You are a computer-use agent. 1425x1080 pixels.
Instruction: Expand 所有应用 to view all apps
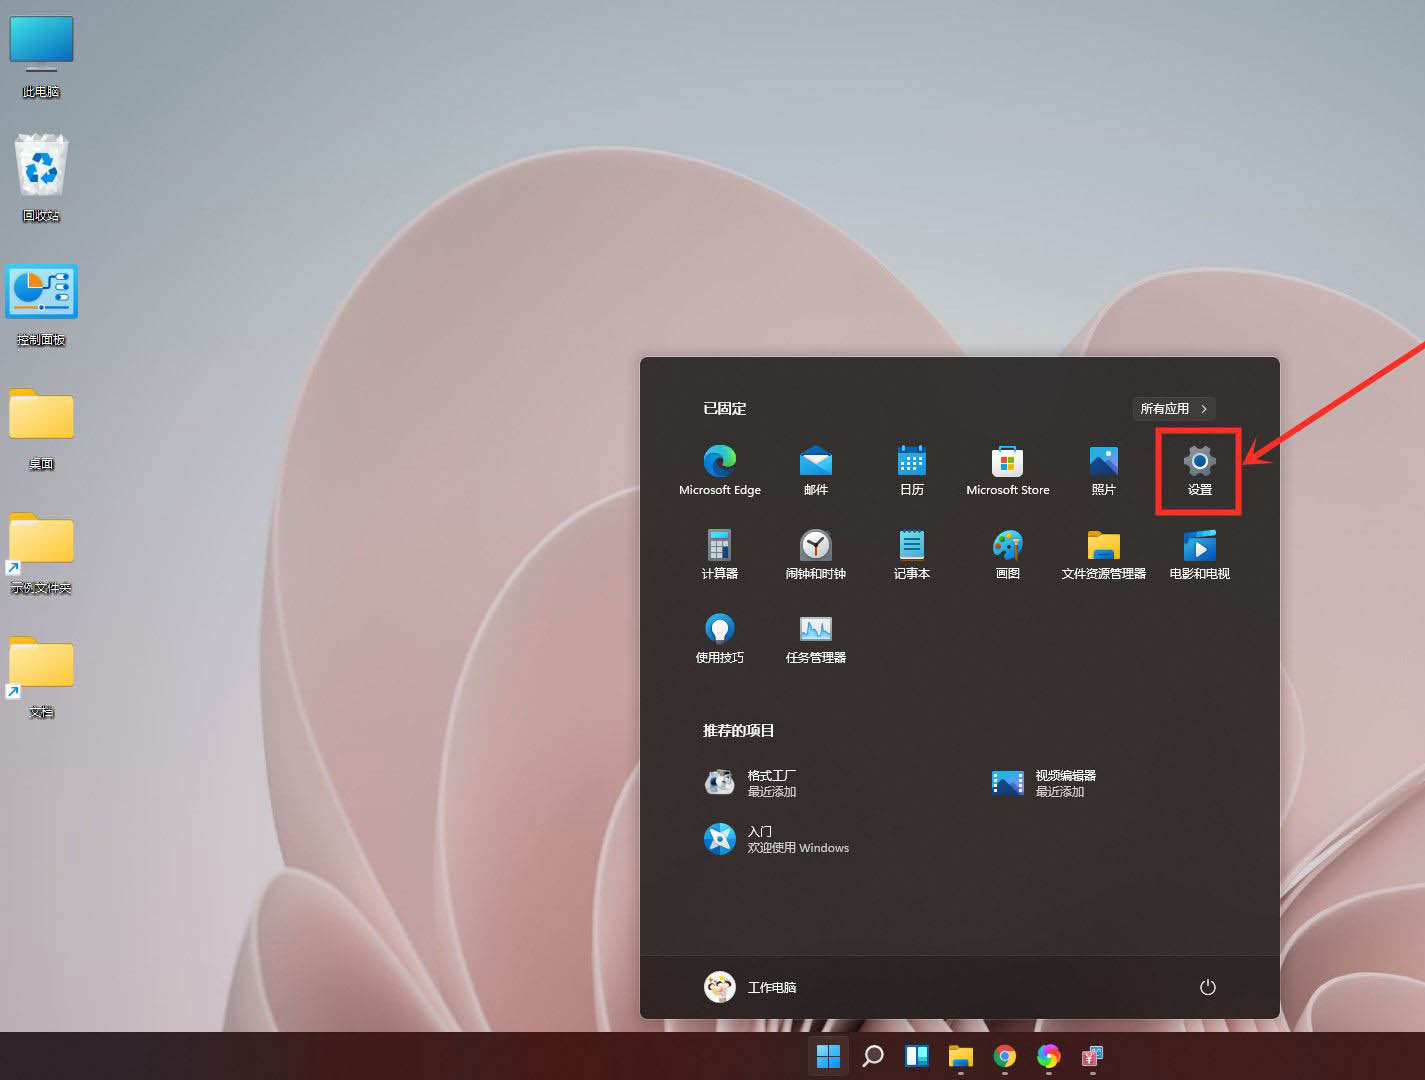point(1173,408)
